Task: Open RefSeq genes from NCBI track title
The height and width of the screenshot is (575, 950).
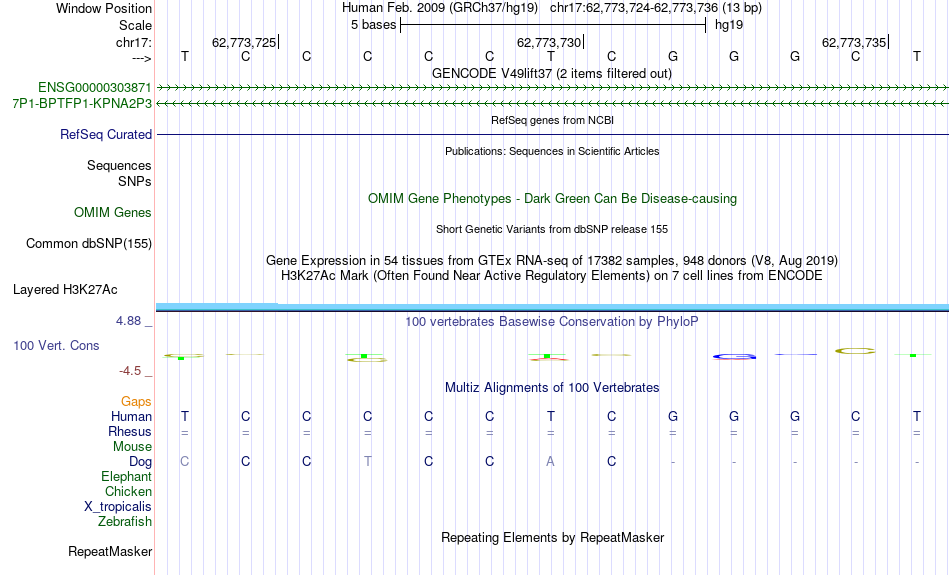Action: (x=552, y=120)
